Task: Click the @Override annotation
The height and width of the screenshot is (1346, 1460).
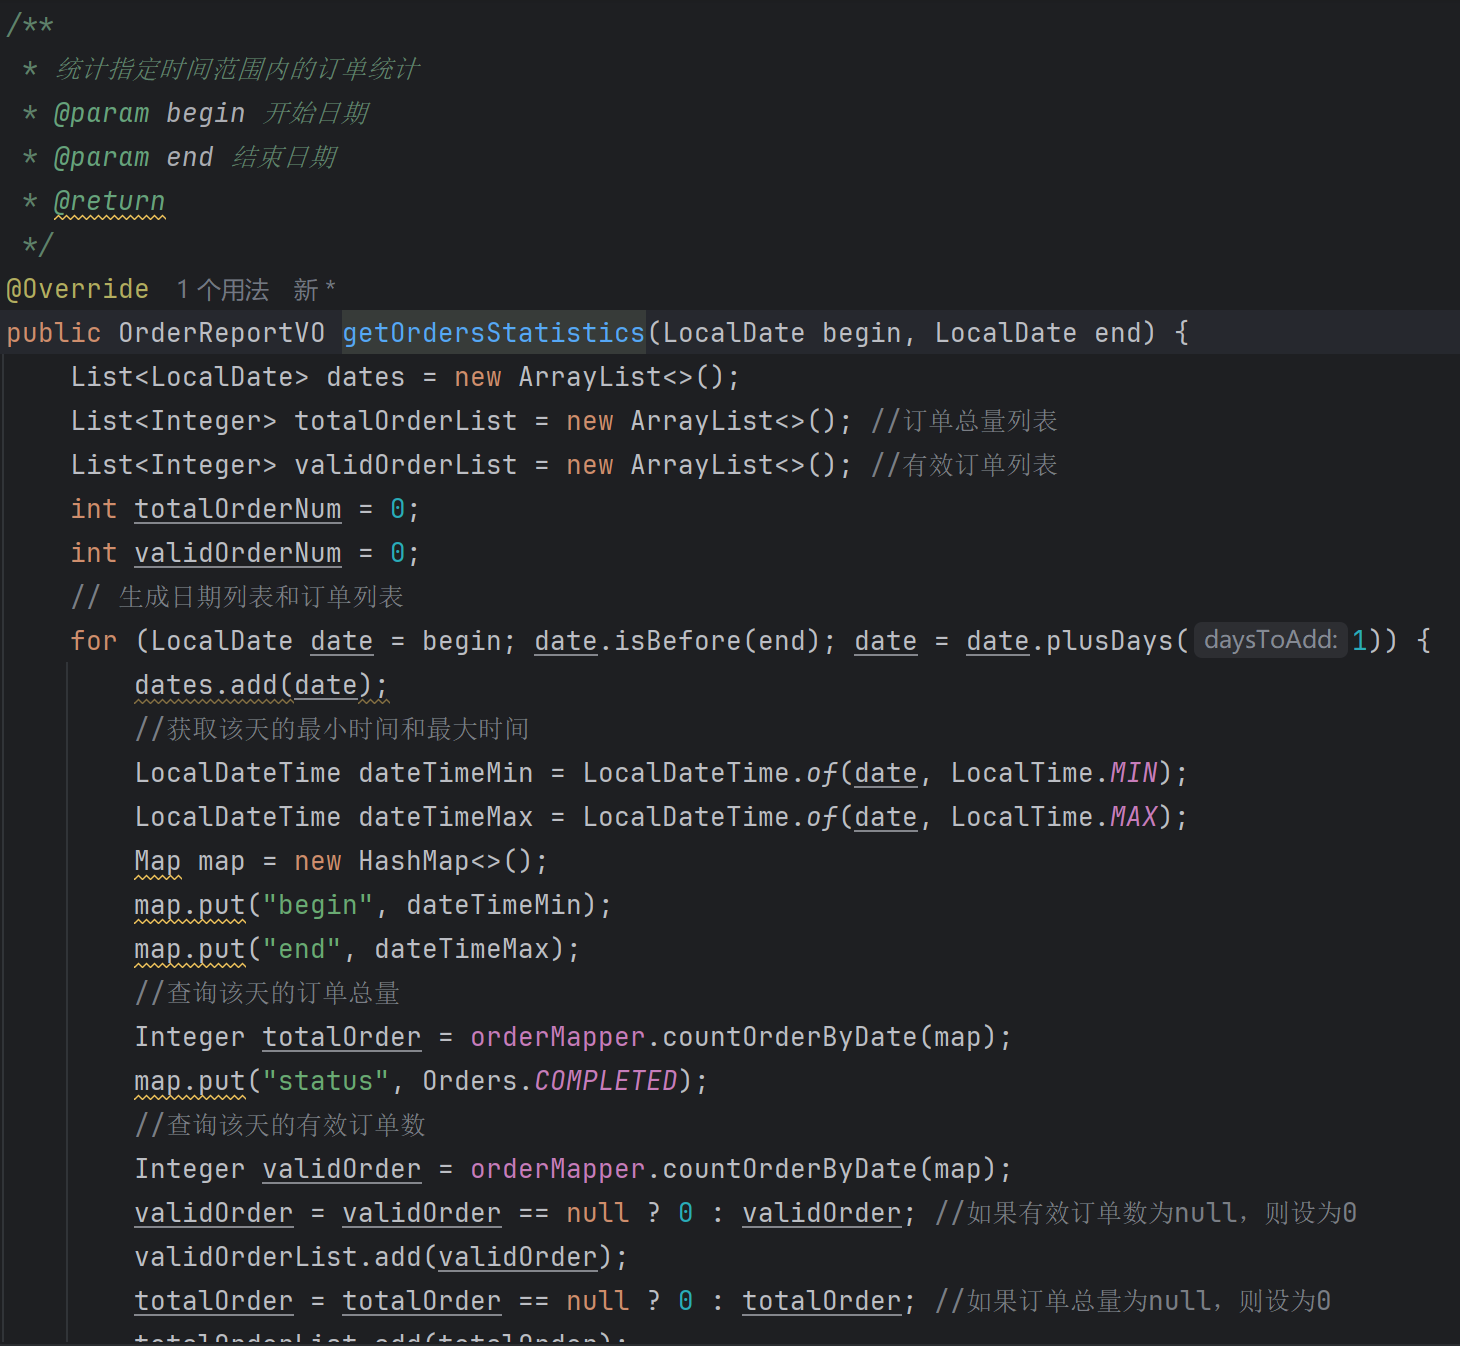Action: [x=78, y=290]
